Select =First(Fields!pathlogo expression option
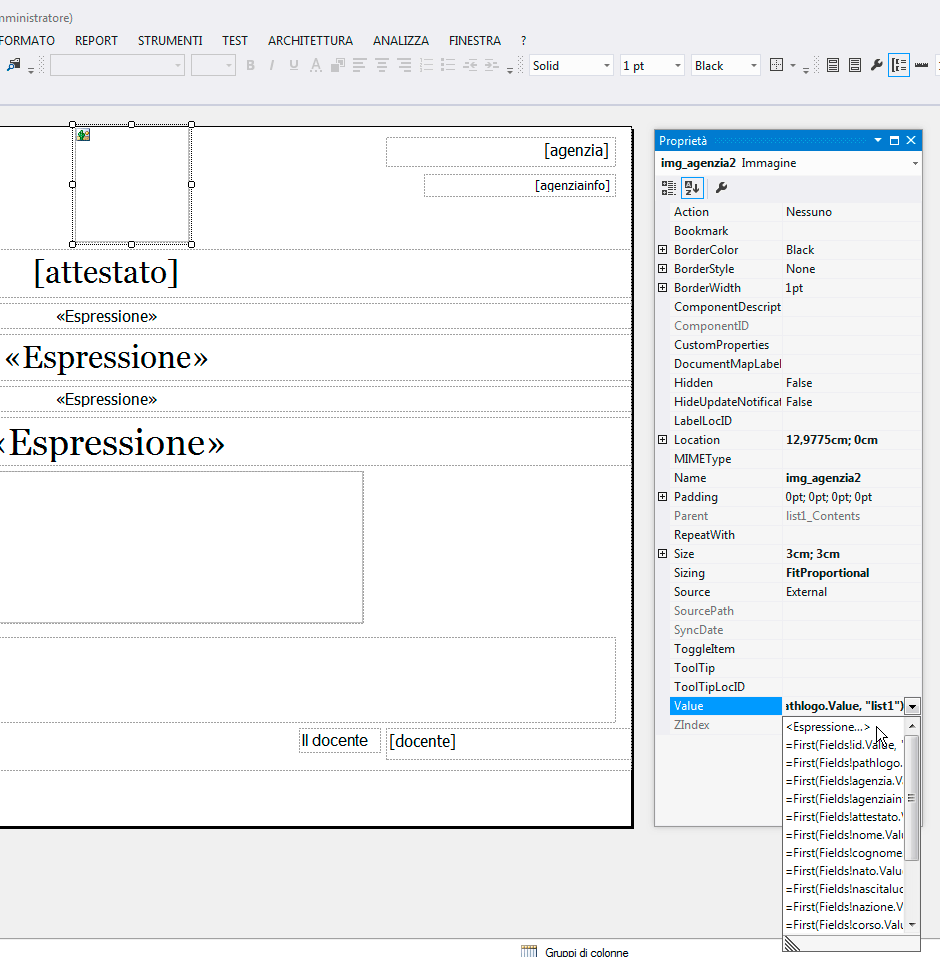The height and width of the screenshot is (966, 940). click(x=844, y=763)
